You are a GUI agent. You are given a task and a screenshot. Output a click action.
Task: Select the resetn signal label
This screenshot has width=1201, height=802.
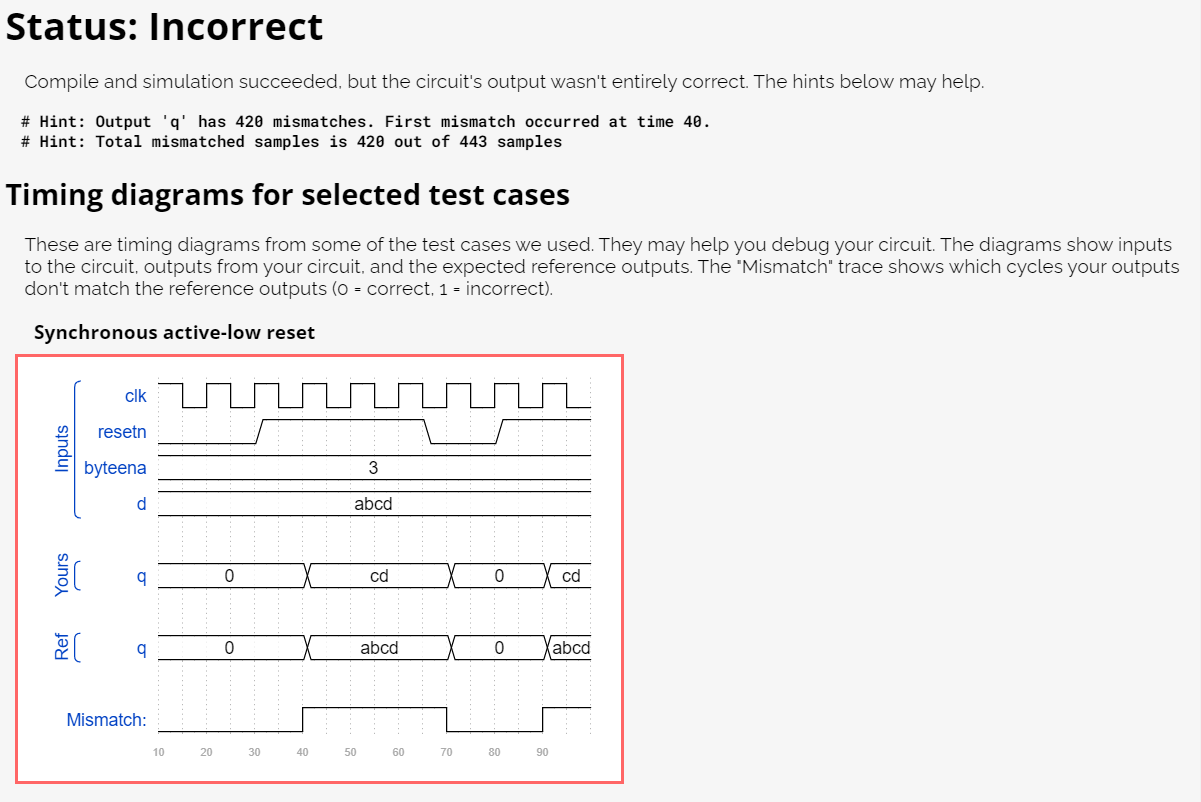click(122, 432)
